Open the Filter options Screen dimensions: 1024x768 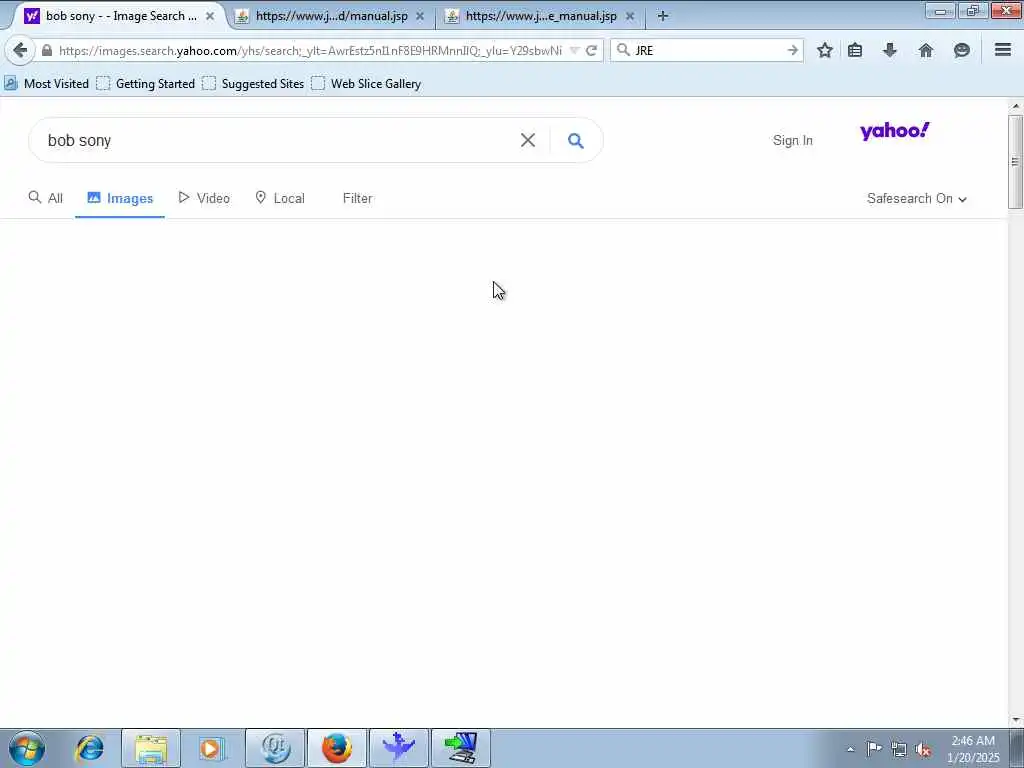click(357, 198)
